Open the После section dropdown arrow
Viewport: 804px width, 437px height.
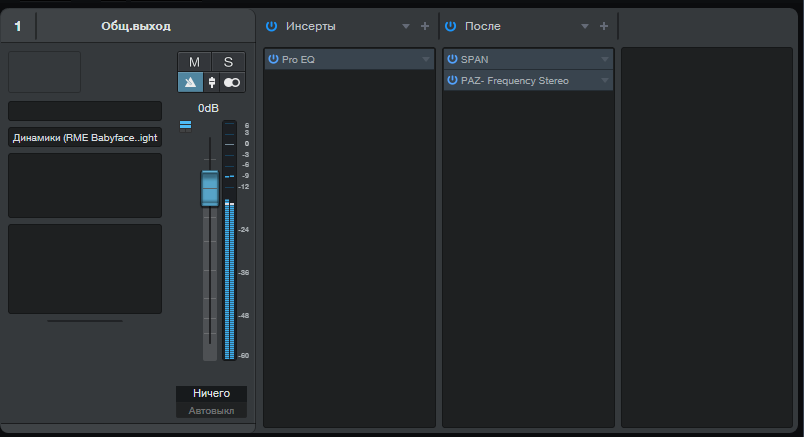point(584,26)
